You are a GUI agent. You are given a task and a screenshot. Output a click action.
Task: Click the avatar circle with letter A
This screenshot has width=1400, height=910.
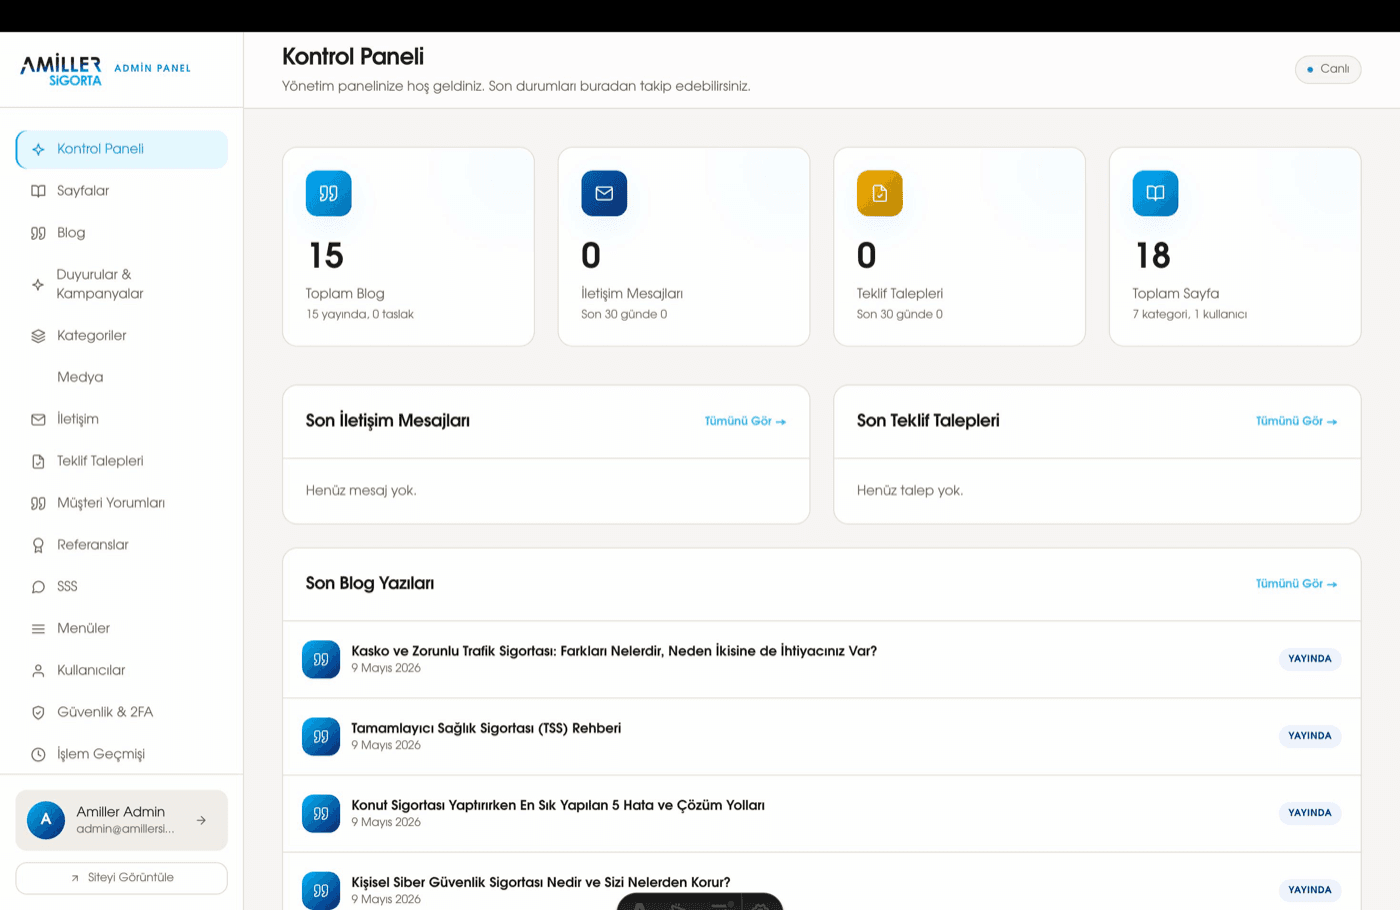(46, 820)
